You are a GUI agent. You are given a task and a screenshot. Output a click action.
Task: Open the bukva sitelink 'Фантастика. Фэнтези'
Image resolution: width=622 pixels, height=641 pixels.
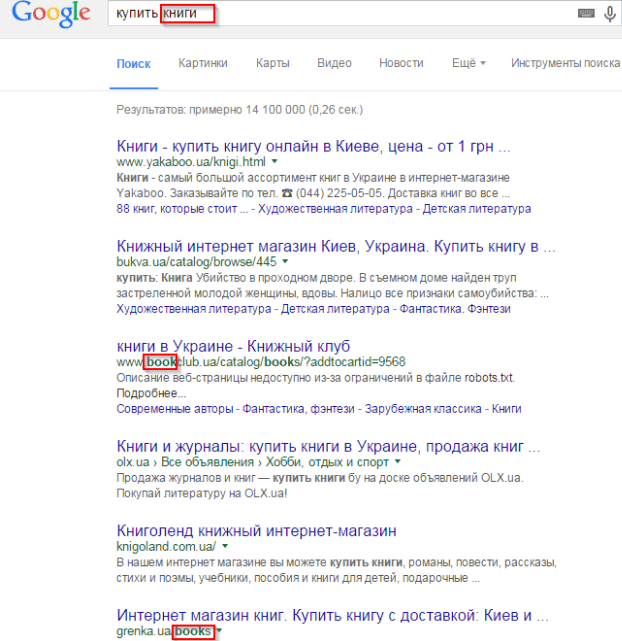point(455,309)
